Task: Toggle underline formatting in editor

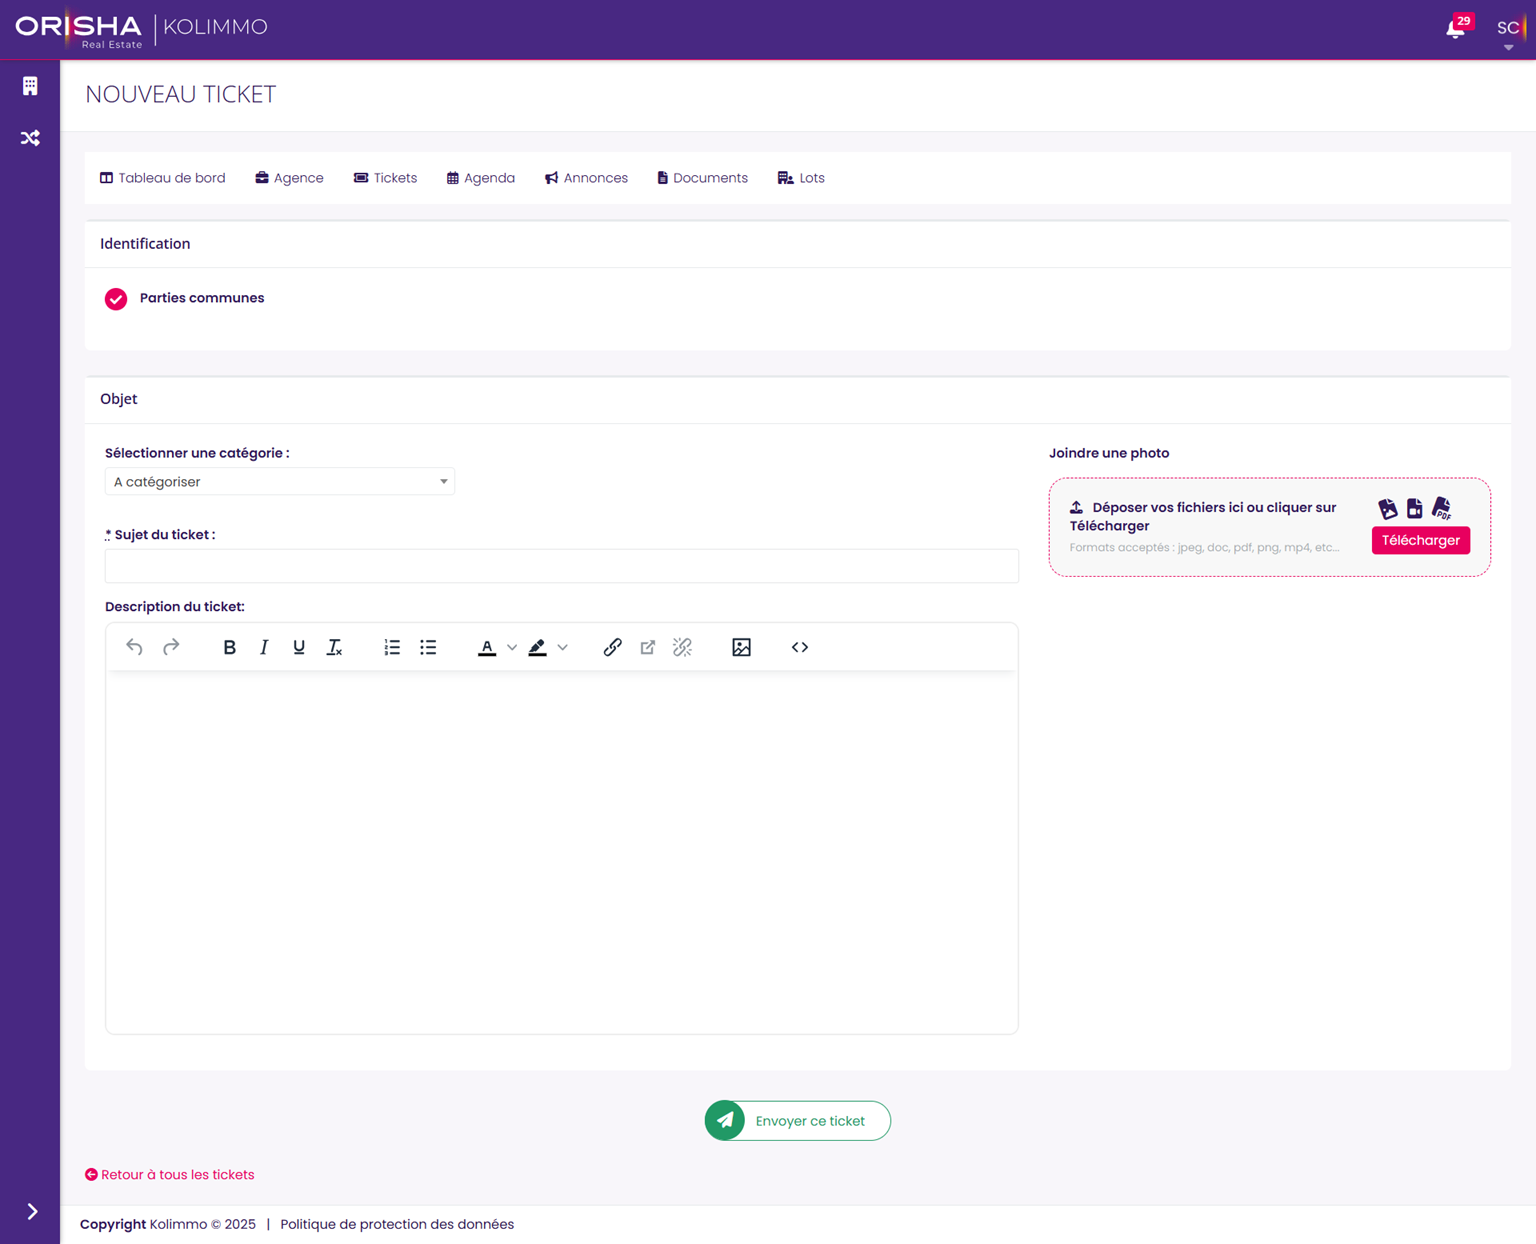Action: (x=299, y=647)
